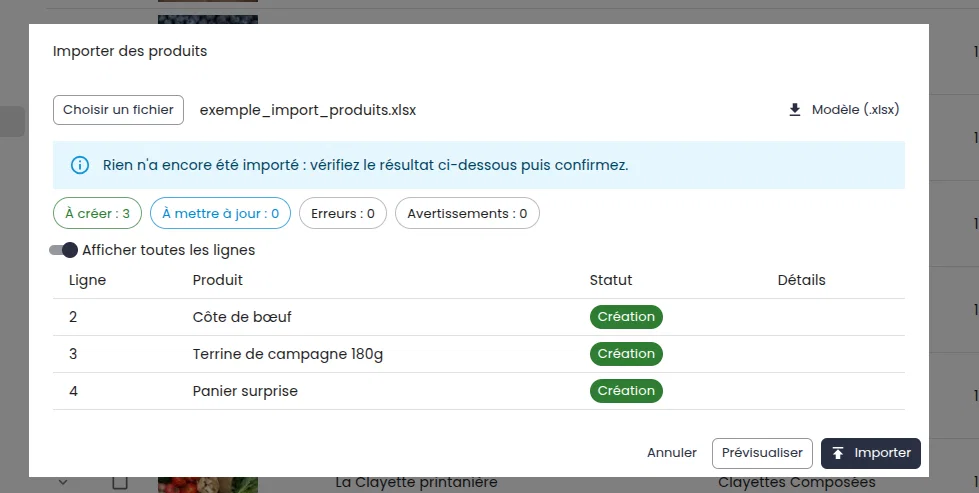The image size is (979, 493).
Task: Expand the La Clayette printanière row chevron
Action: 62,482
